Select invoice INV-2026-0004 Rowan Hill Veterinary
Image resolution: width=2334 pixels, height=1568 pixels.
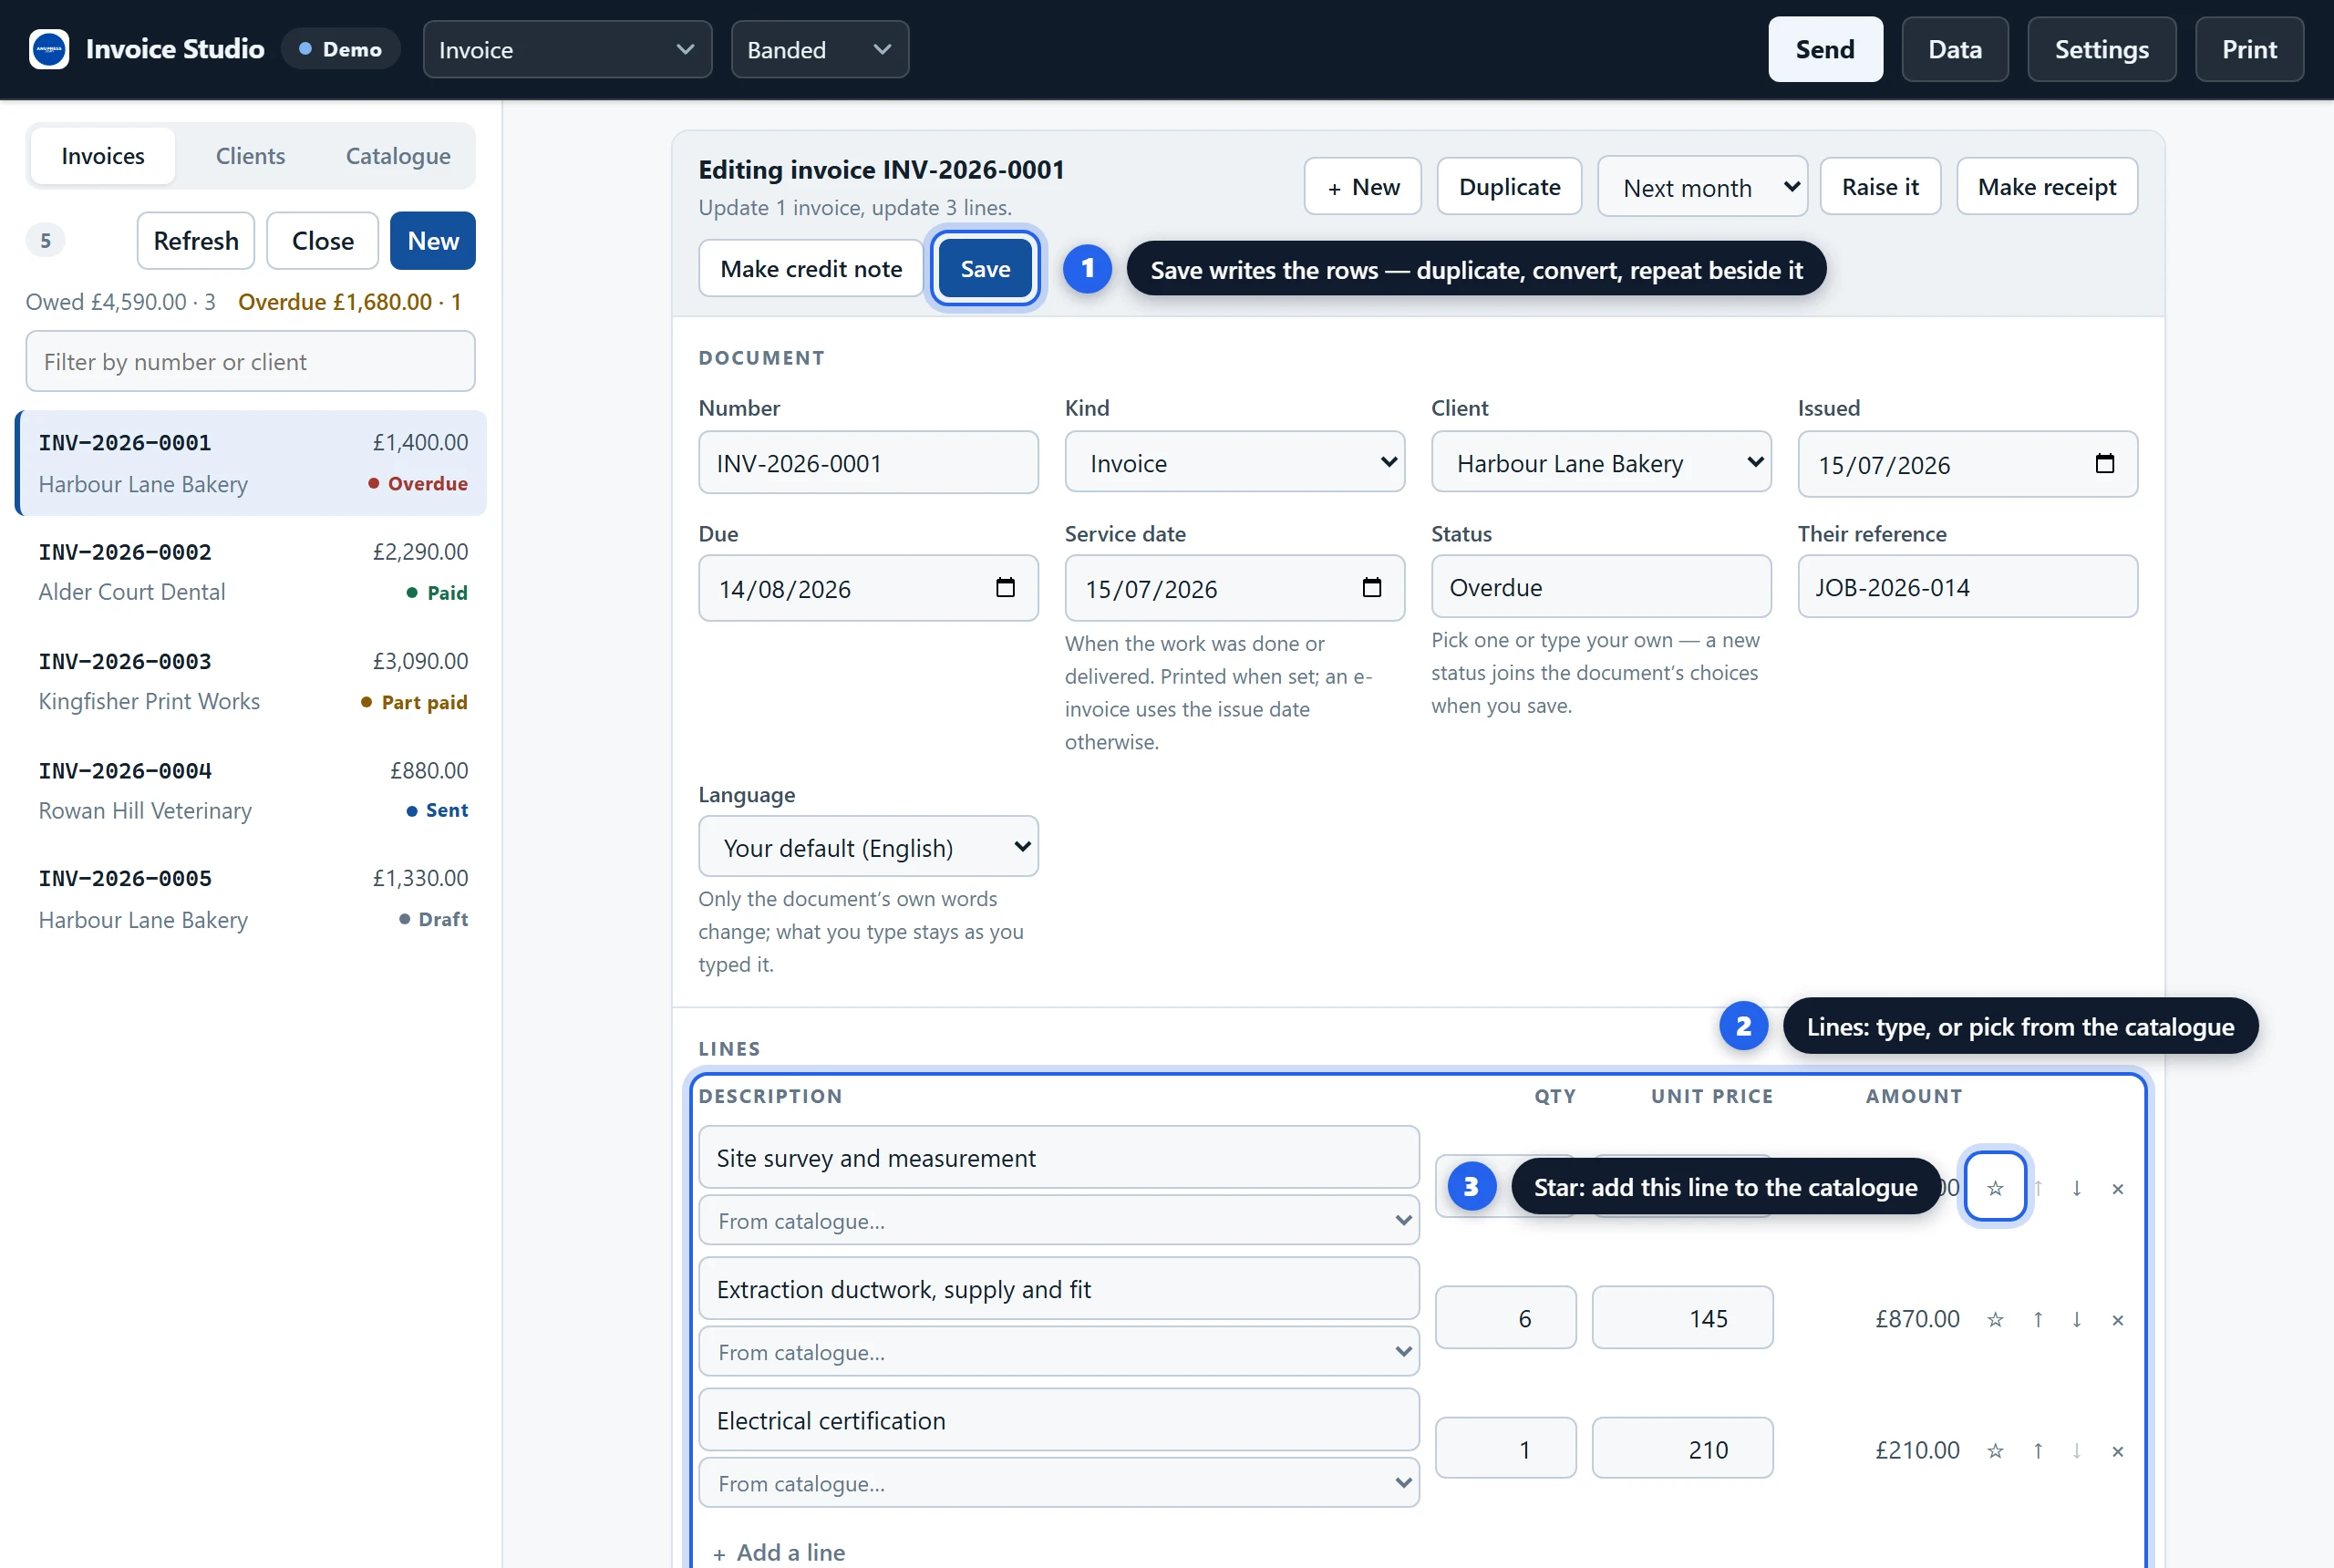pyautogui.click(x=252, y=790)
